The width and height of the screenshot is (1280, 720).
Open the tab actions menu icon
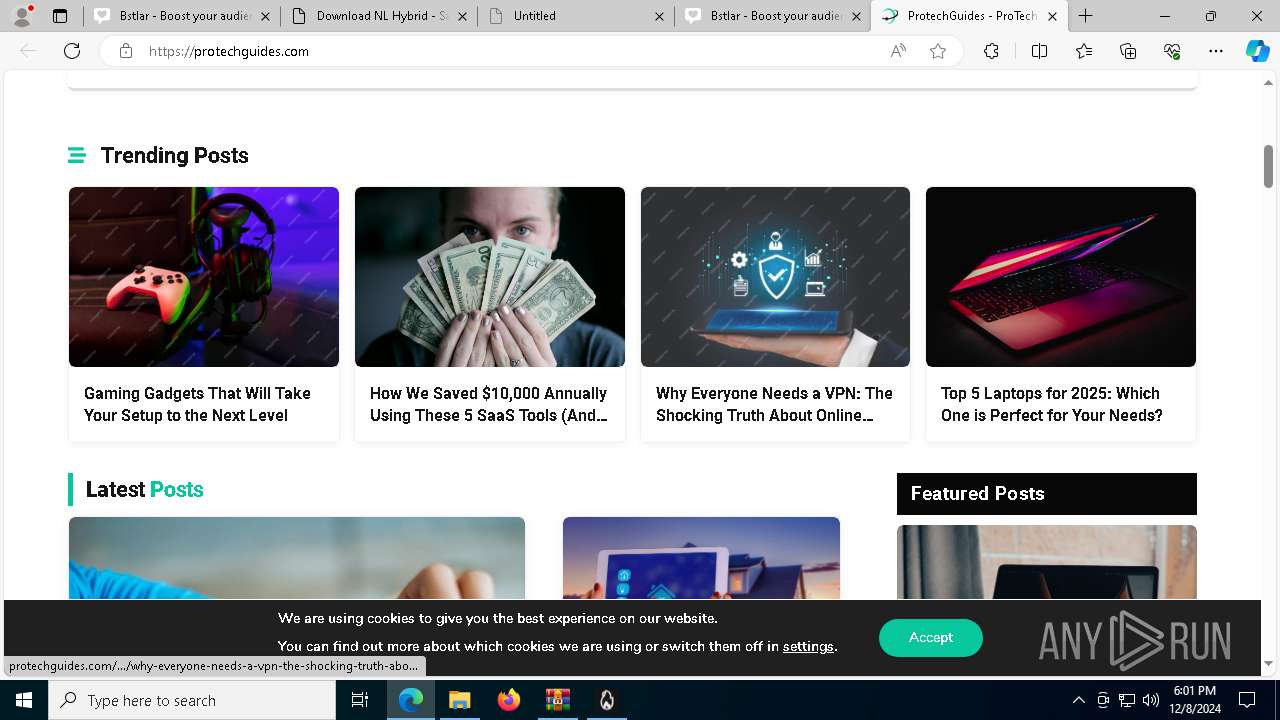click(x=60, y=16)
